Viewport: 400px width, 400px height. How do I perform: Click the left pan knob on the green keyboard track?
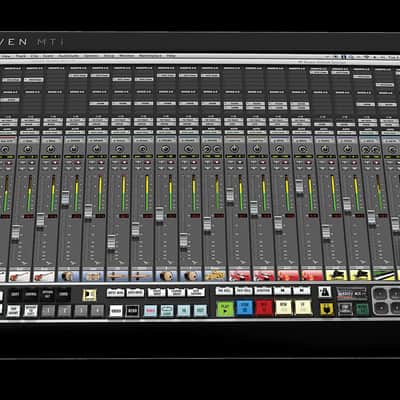pos(365,149)
